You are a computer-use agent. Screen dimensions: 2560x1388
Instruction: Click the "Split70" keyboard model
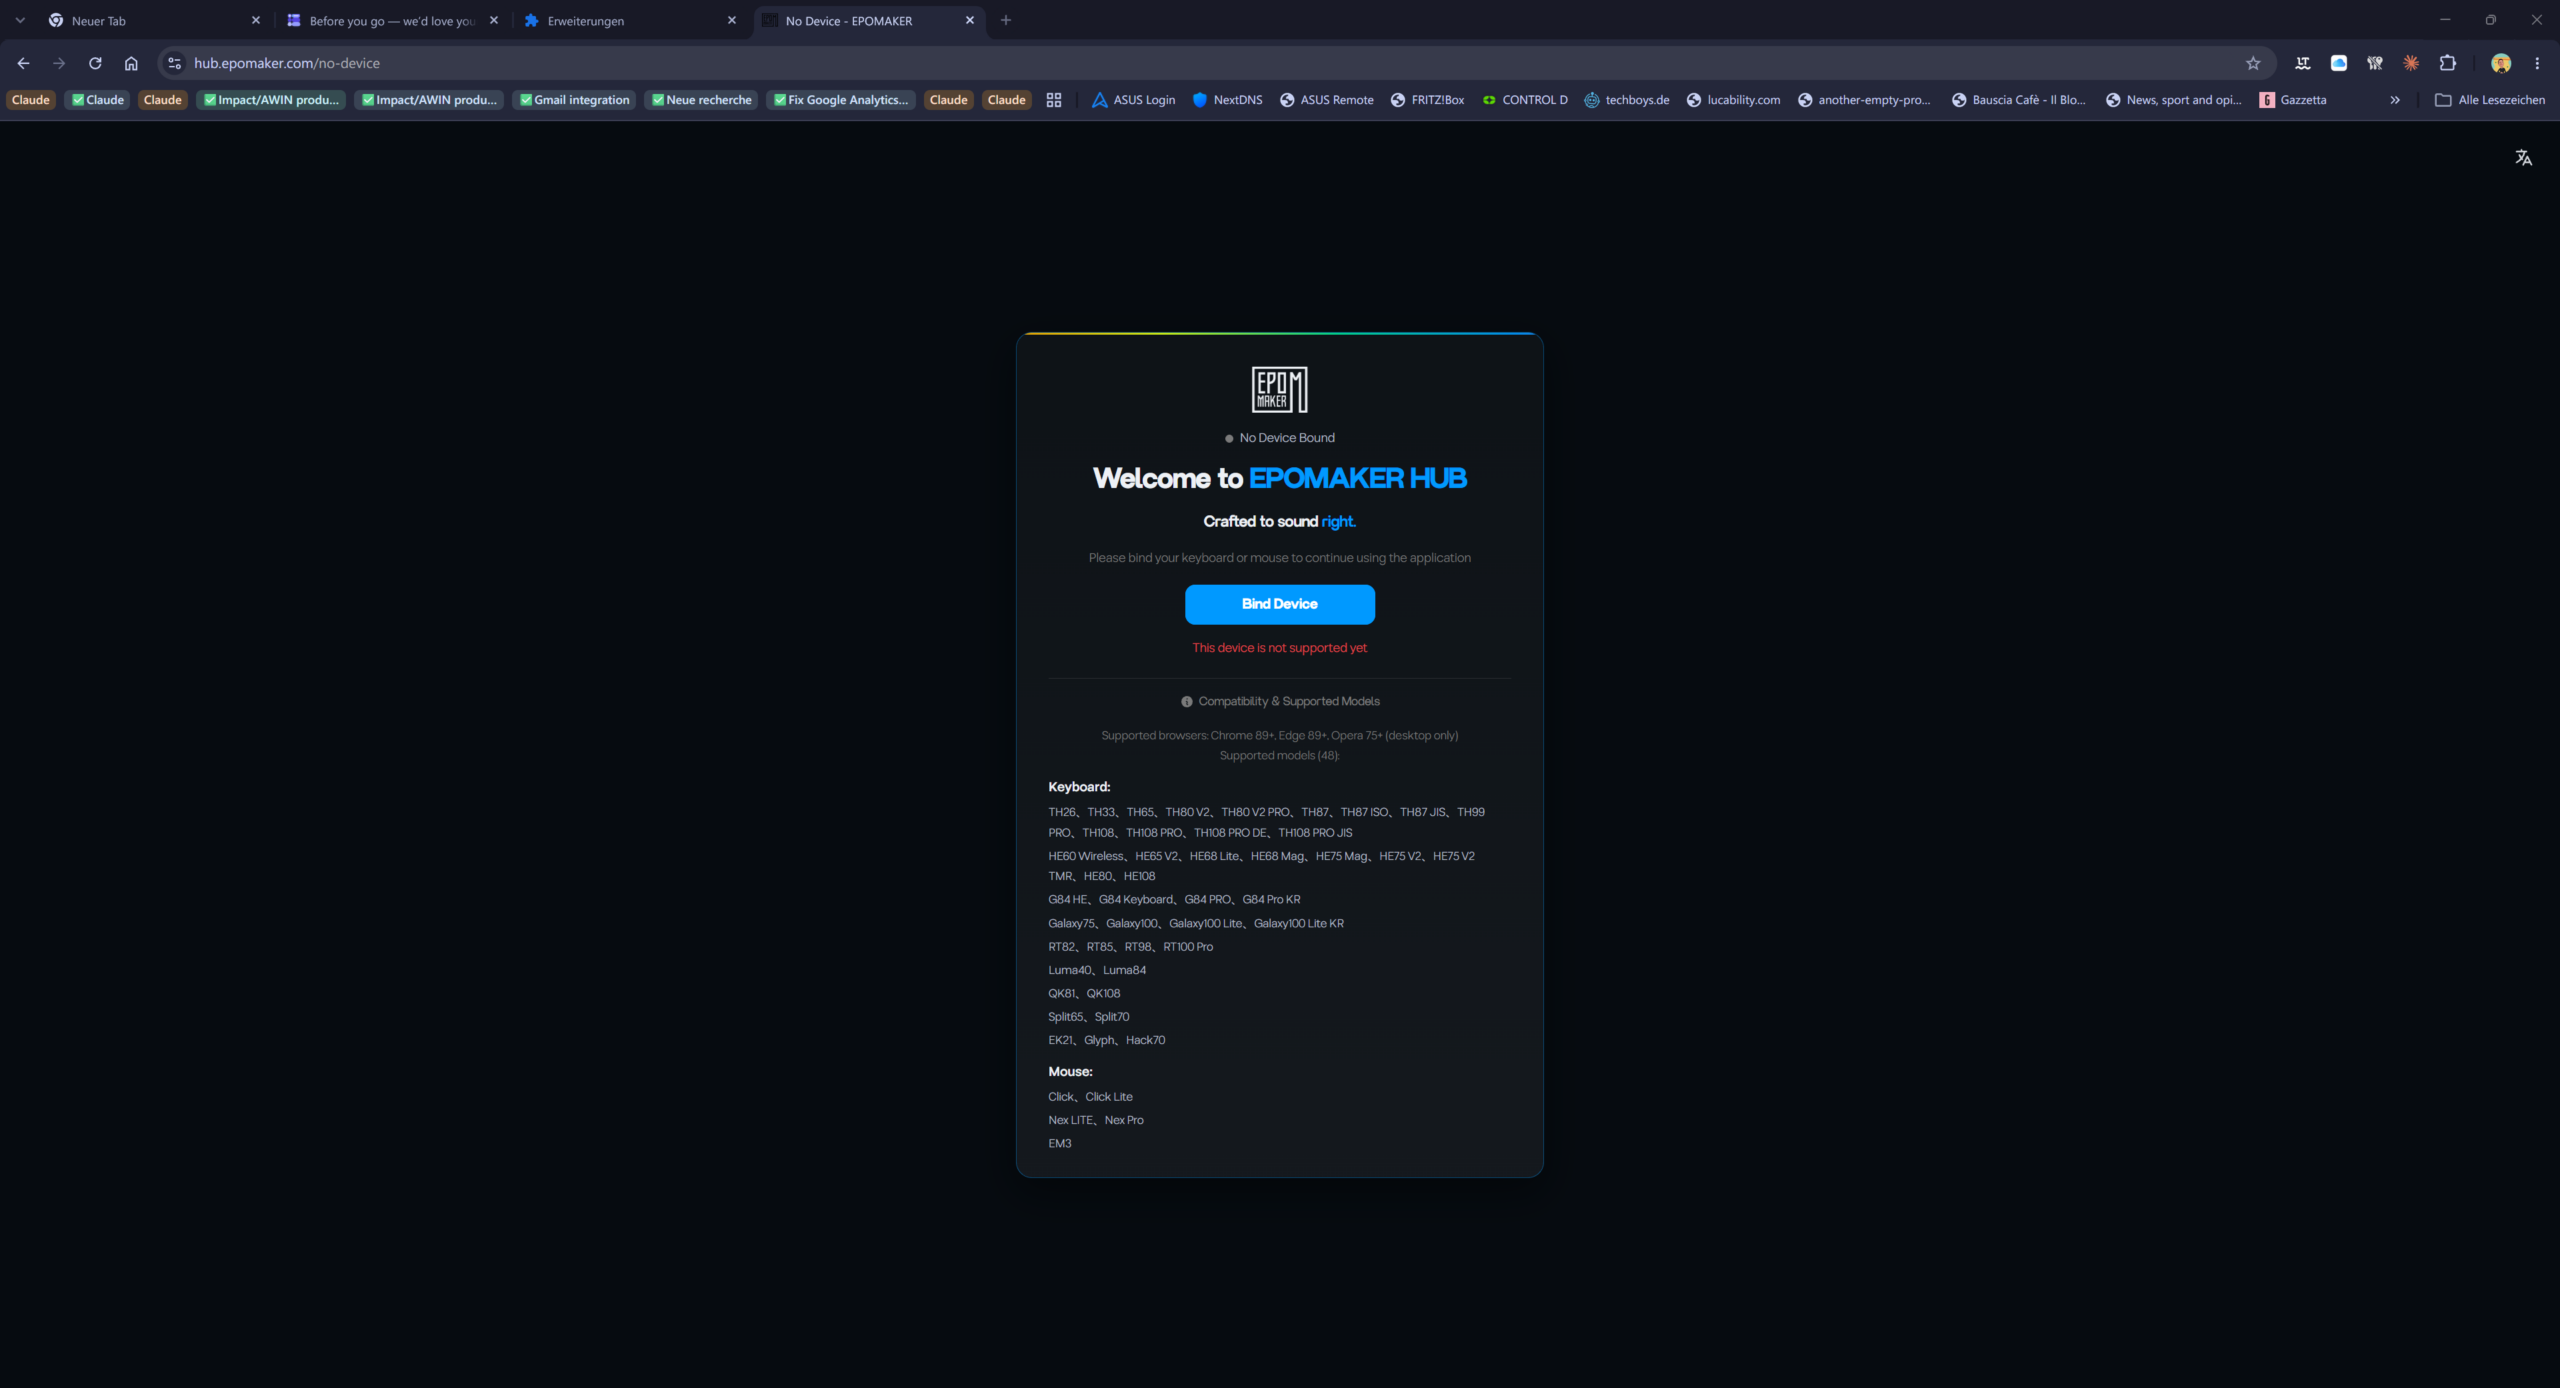click(x=1112, y=1017)
